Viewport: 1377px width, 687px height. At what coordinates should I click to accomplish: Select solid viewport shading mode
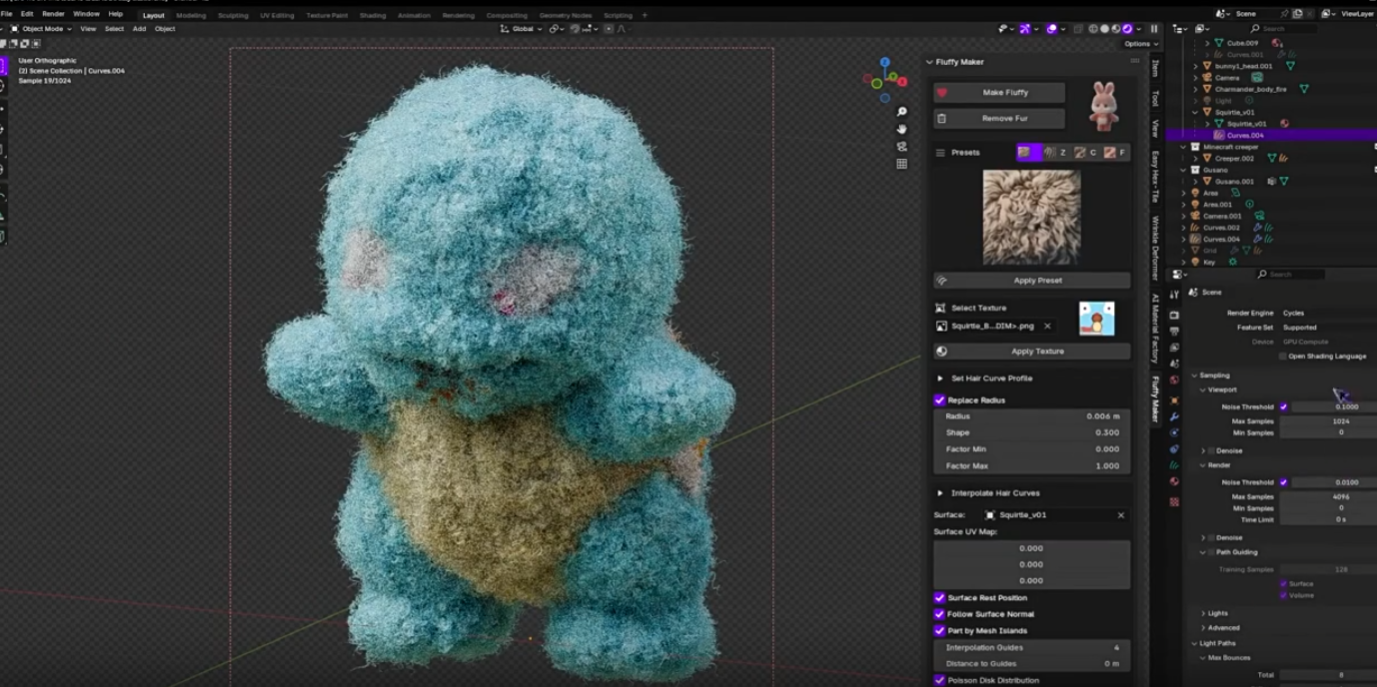[x=1104, y=29]
